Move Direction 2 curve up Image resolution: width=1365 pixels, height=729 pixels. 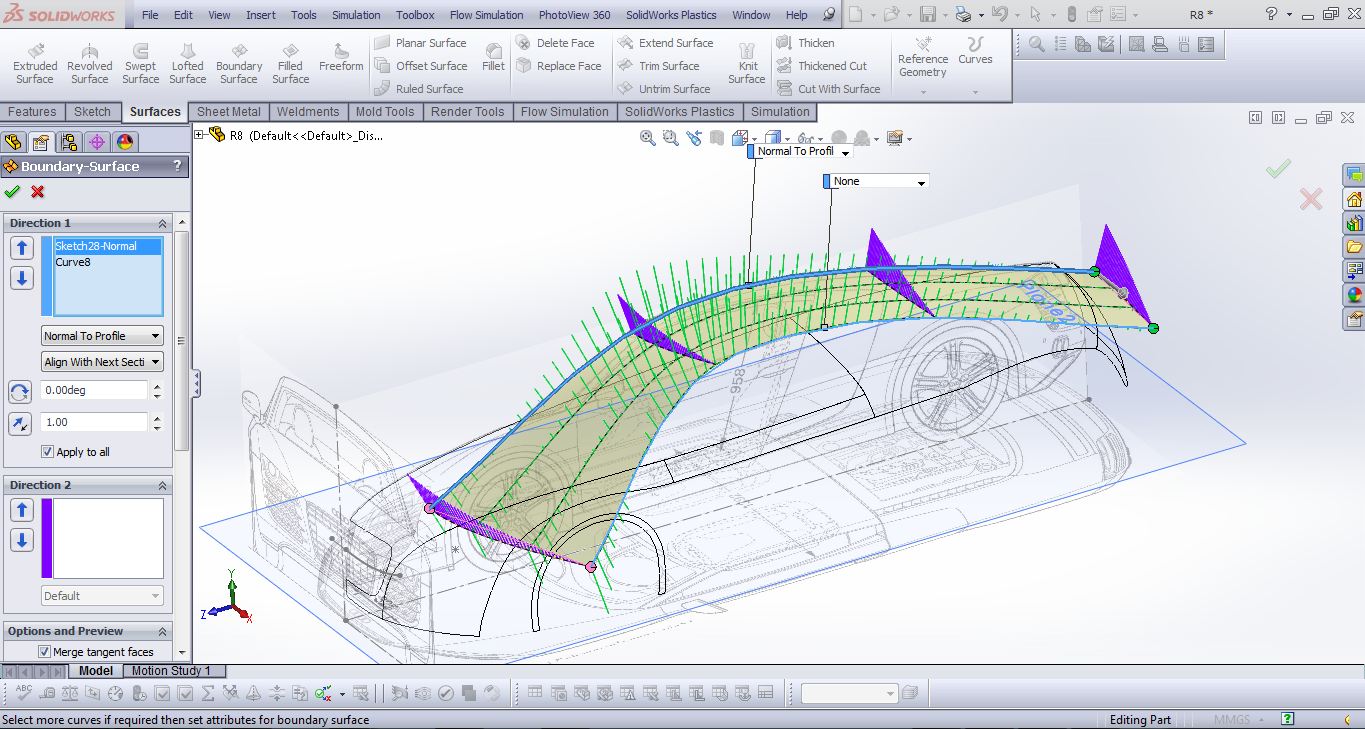pyautogui.click(x=22, y=510)
